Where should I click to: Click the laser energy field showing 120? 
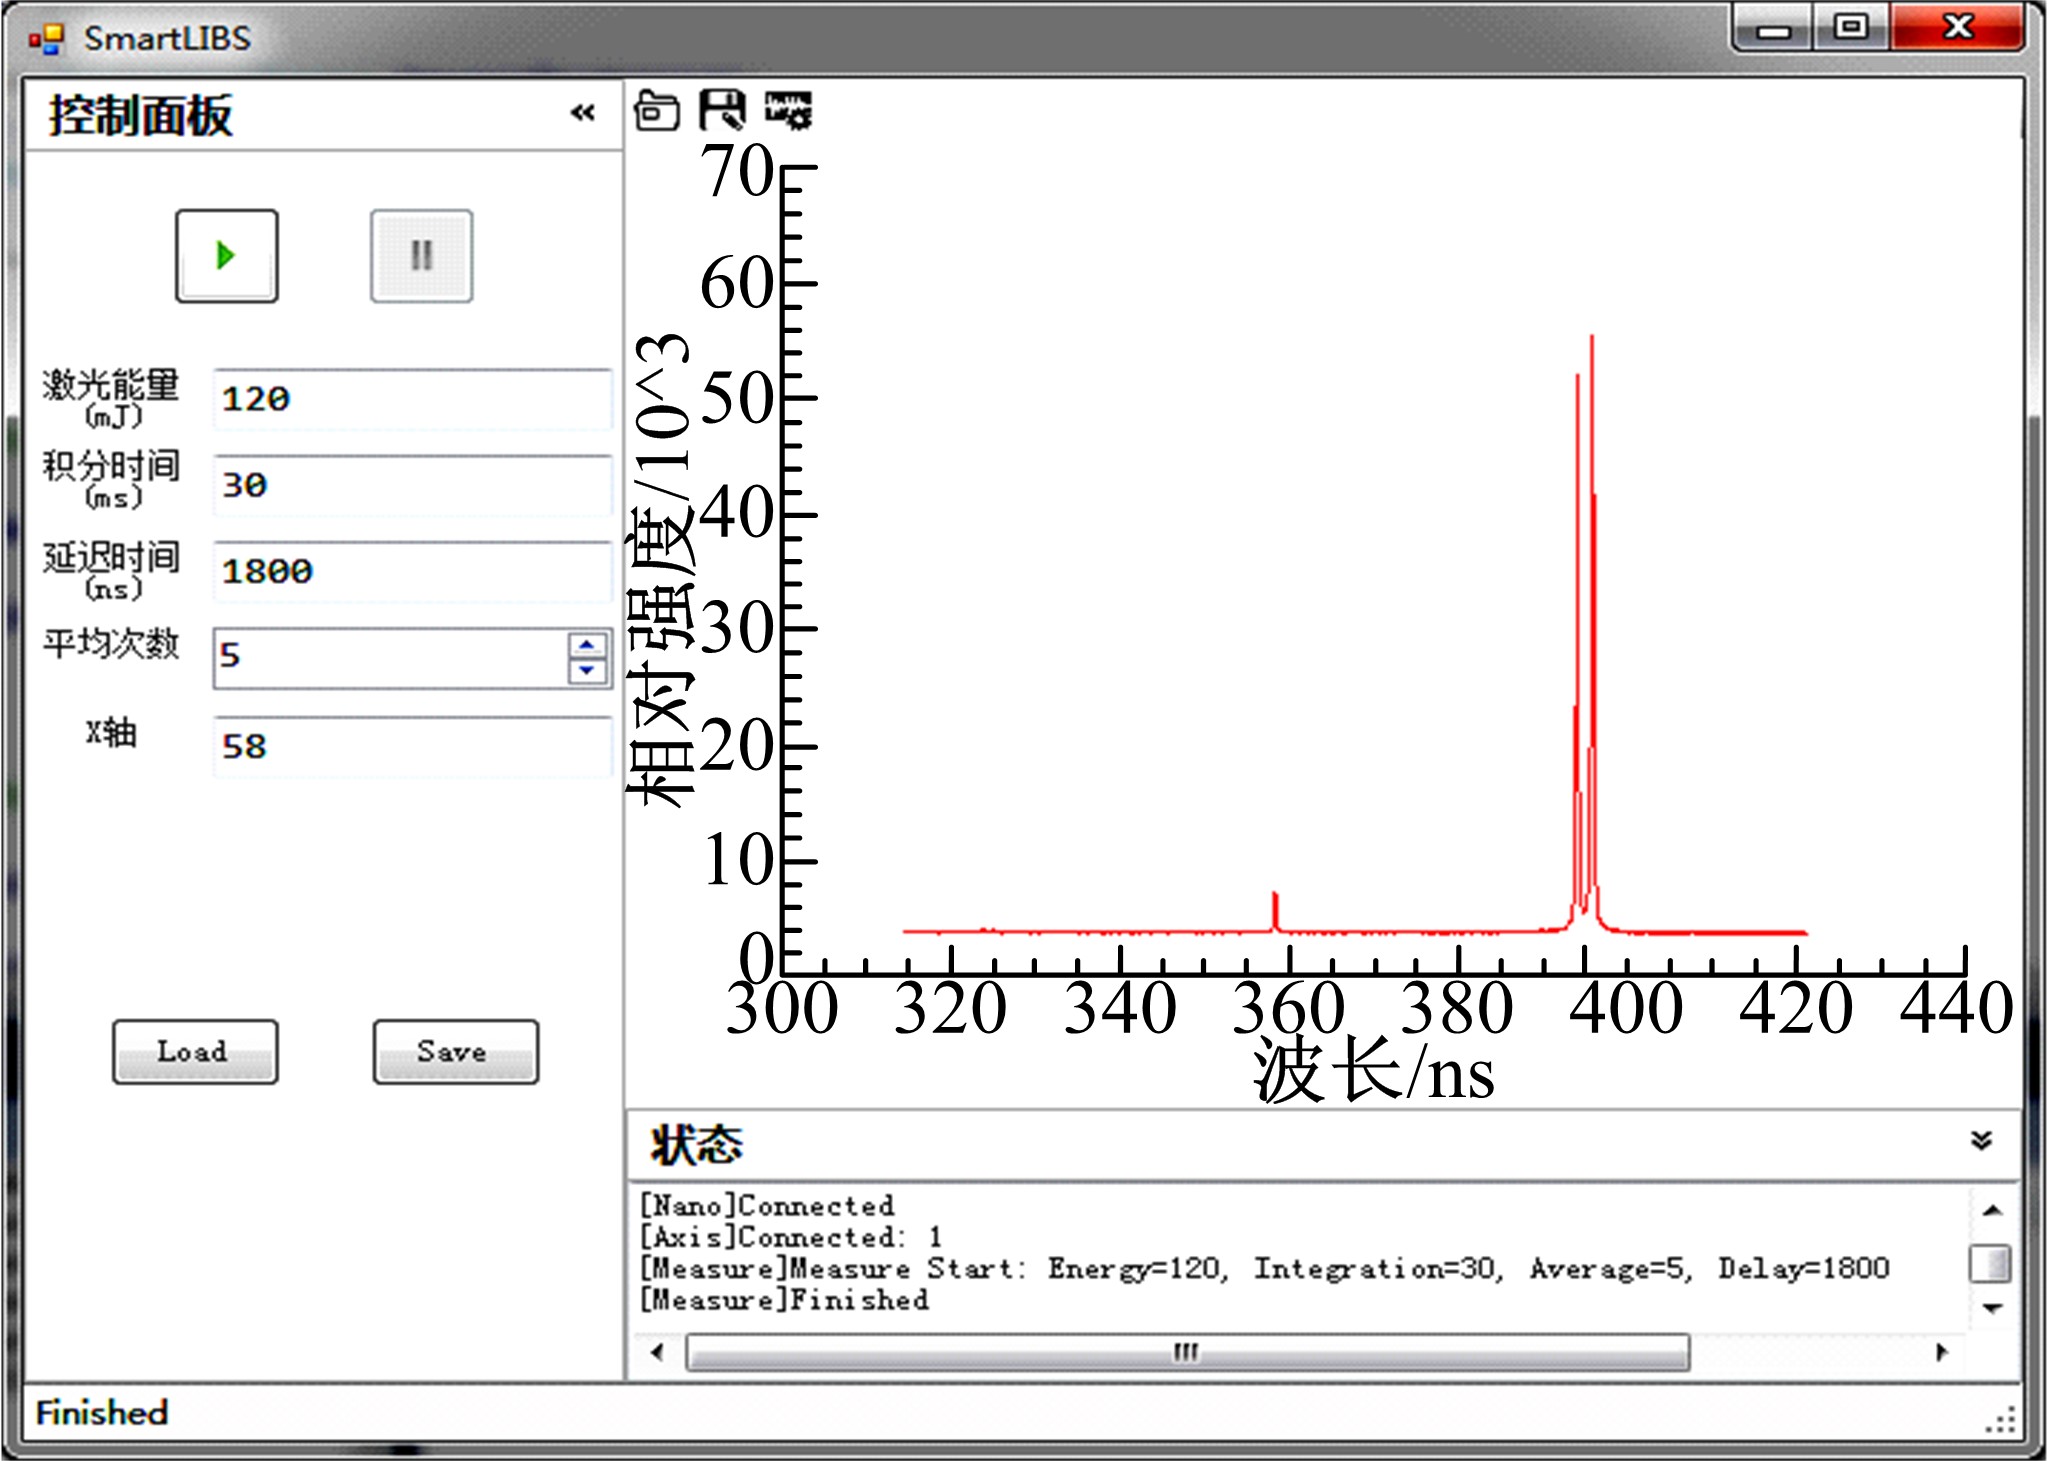412,399
